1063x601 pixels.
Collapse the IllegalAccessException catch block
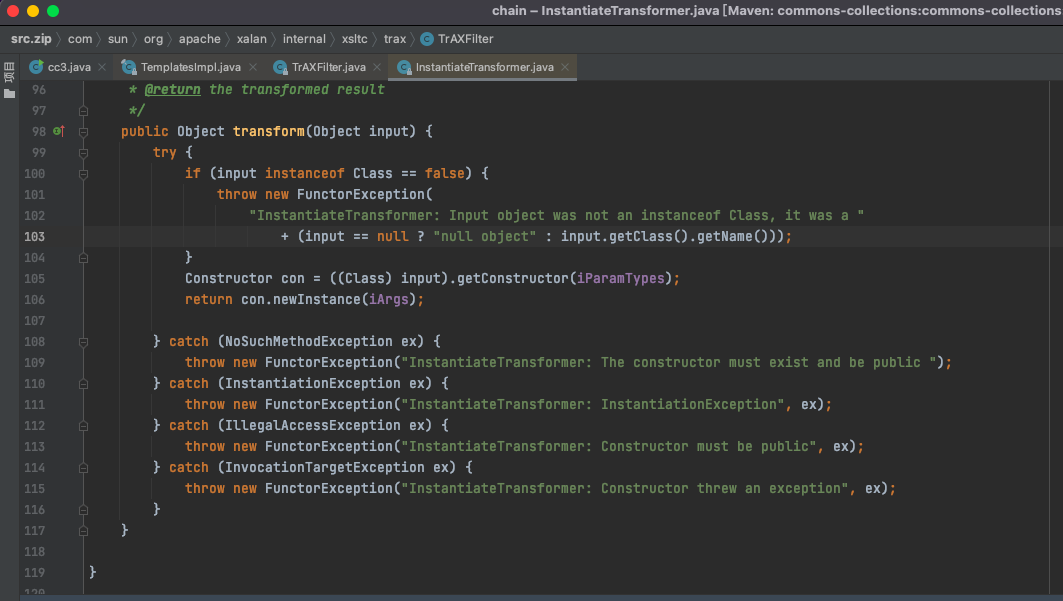coord(83,426)
